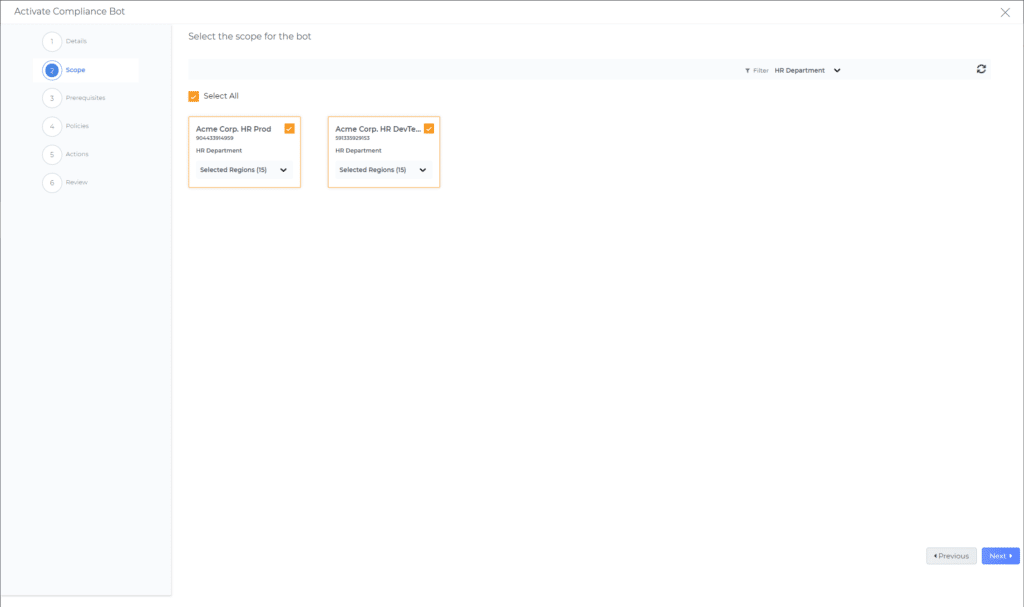
Task: Click the refresh icon in filter bar
Action: tap(981, 69)
